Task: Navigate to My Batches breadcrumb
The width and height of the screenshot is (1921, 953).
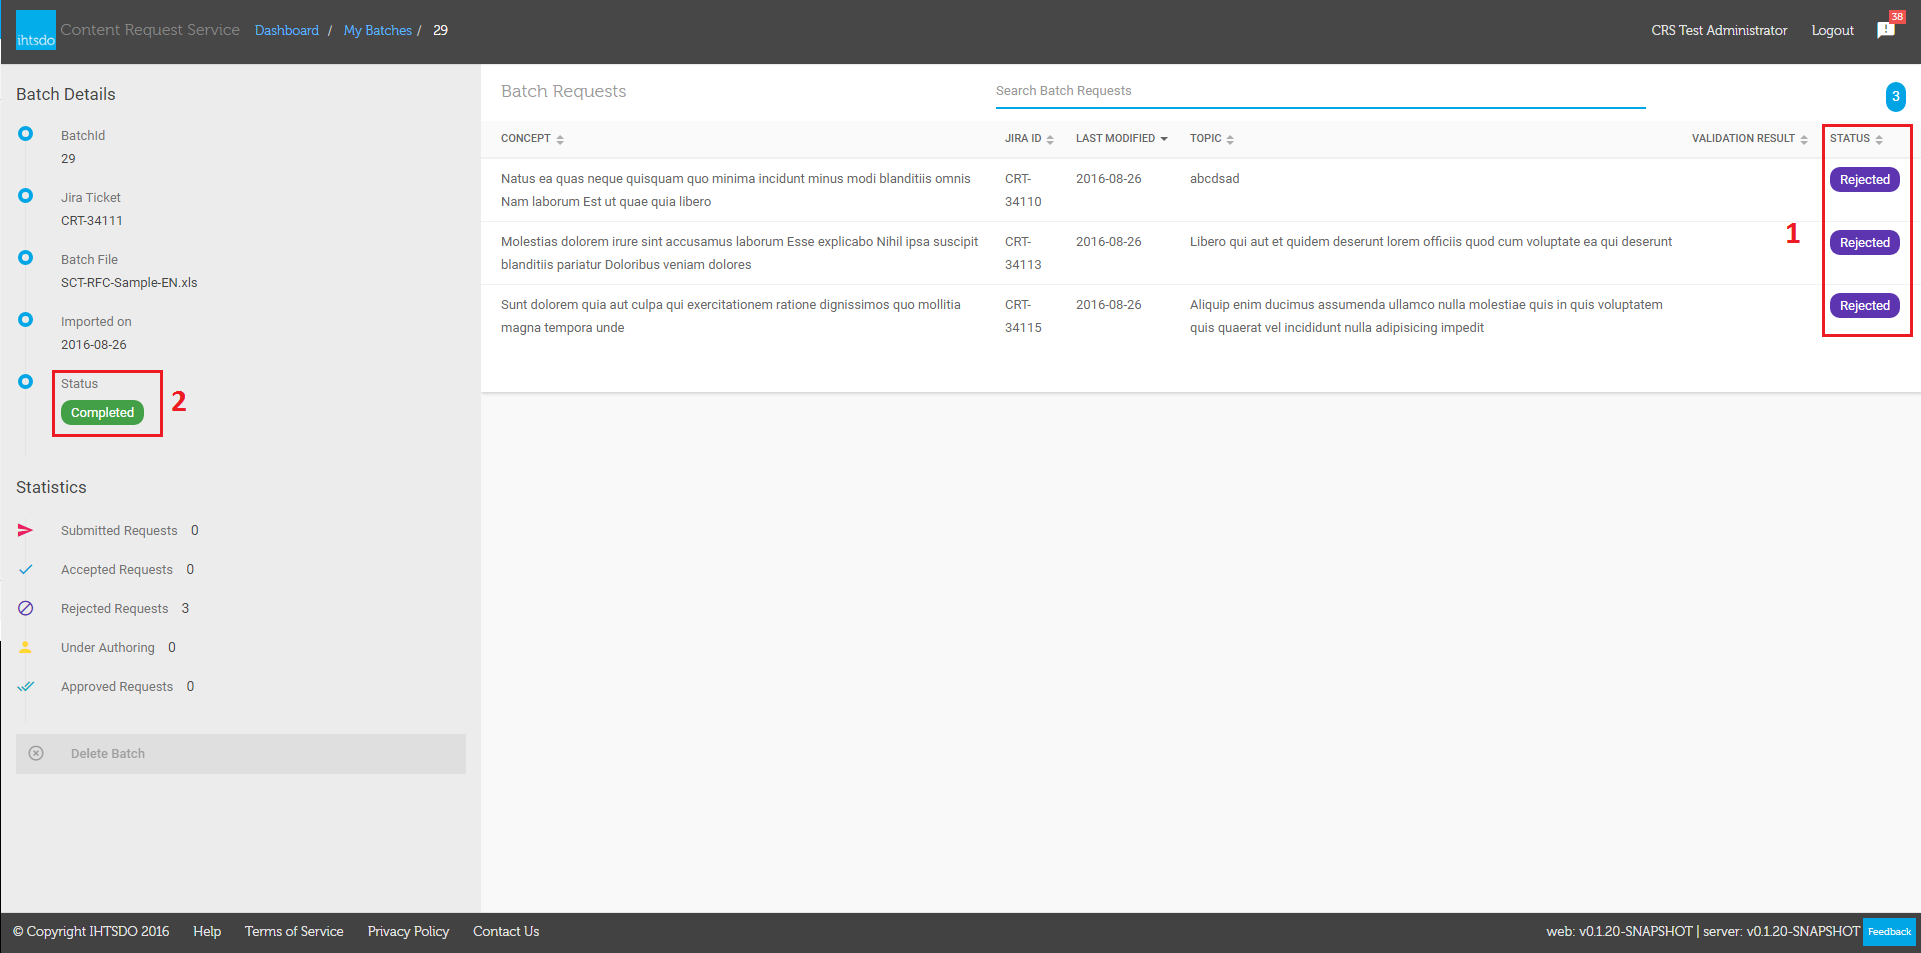Action: 377,30
